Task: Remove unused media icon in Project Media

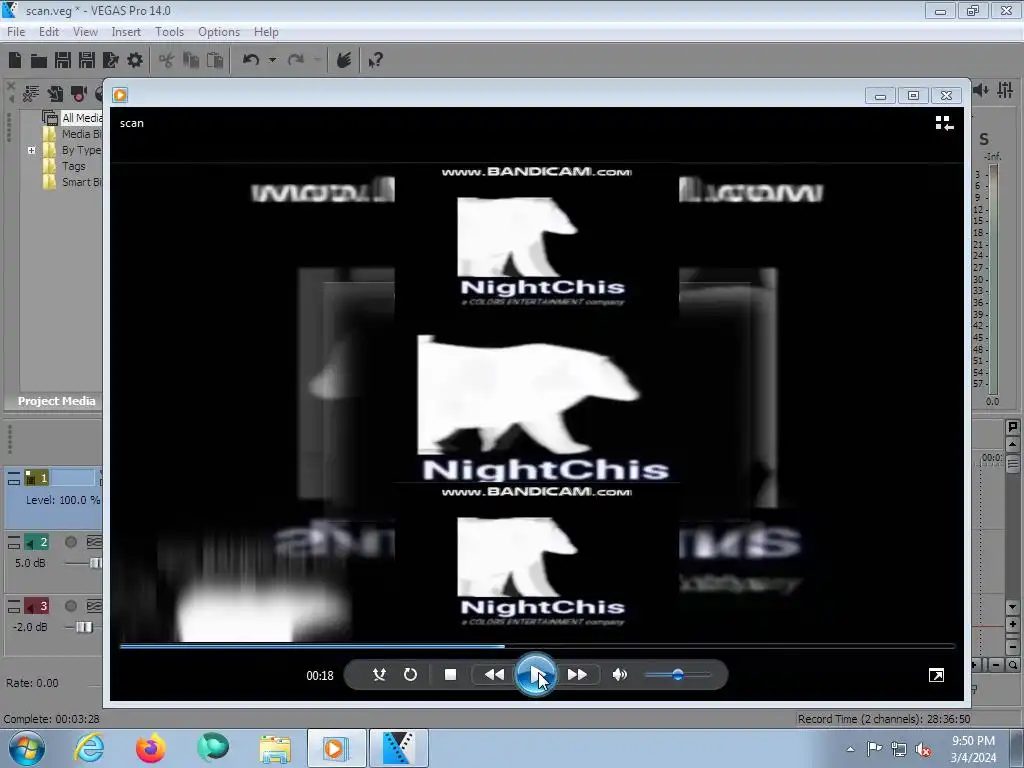Action: point(31,94)
